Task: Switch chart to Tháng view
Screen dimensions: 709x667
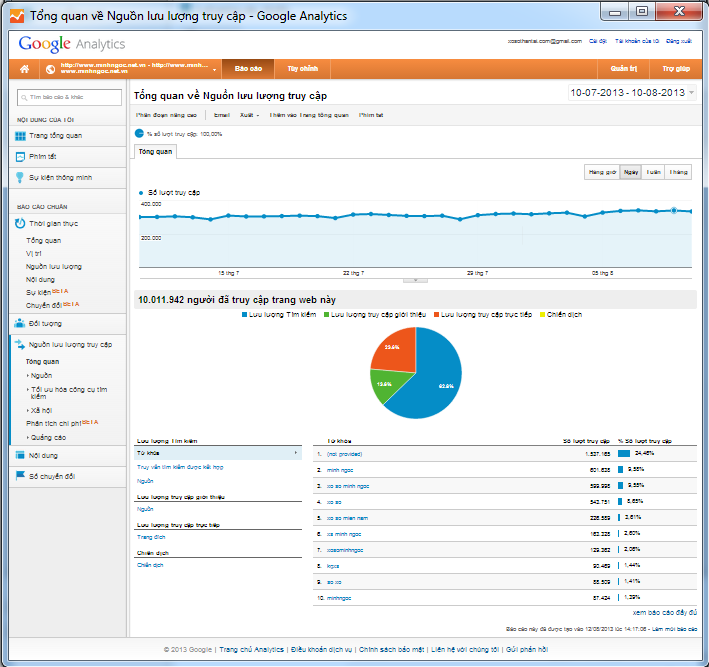Action: [678, 172]
